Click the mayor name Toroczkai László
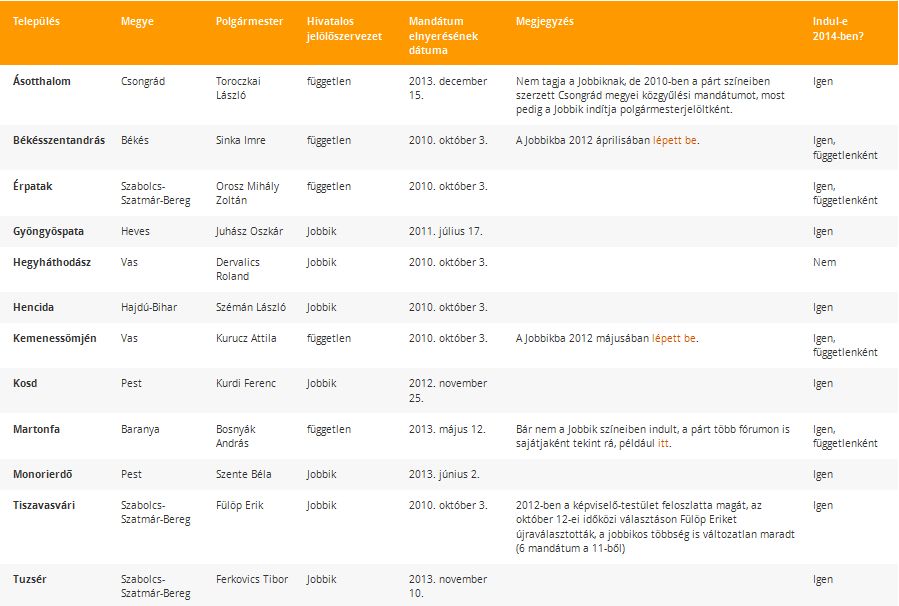This screenshot has width=899, height=606. [x=238, y=88]
